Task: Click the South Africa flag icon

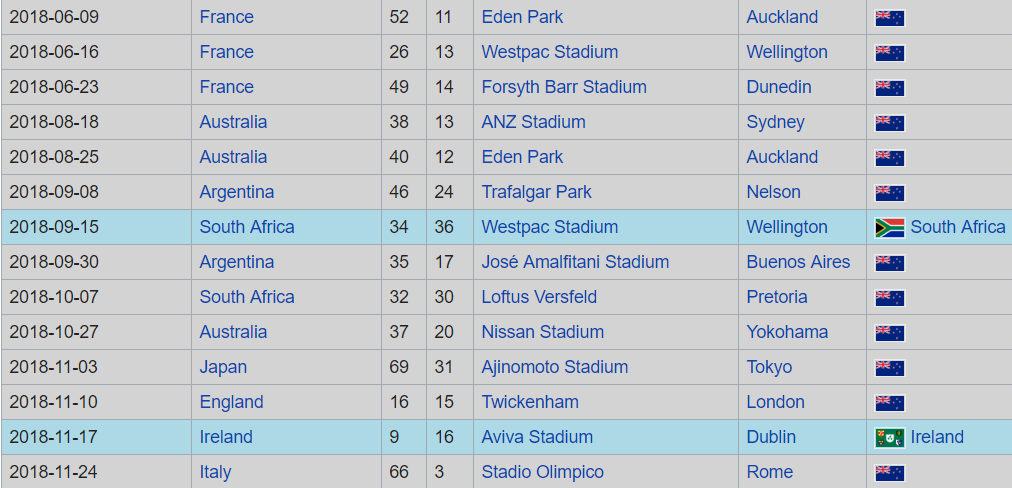Action: click(x=889, y=227)
